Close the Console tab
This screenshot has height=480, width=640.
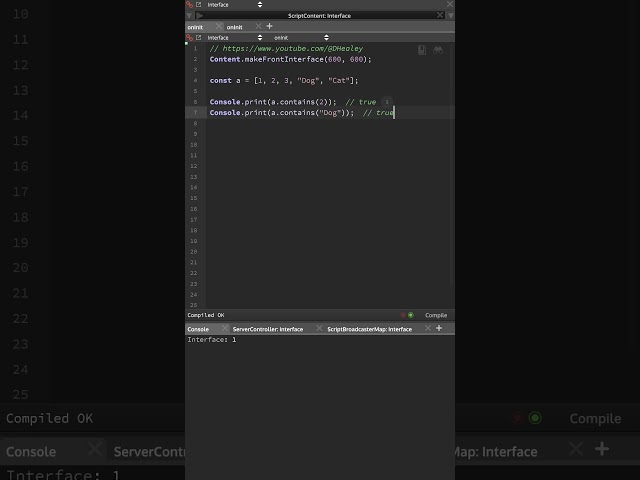click(x=225, y=328)
